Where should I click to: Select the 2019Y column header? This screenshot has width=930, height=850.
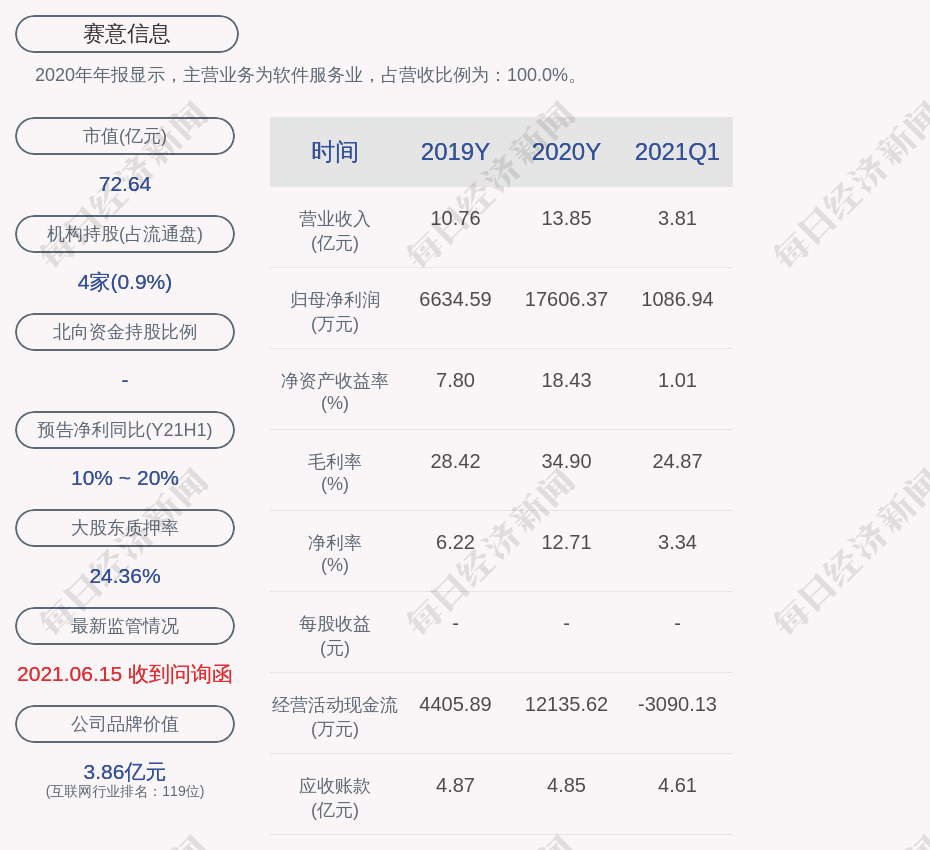(x=455, y=152)
